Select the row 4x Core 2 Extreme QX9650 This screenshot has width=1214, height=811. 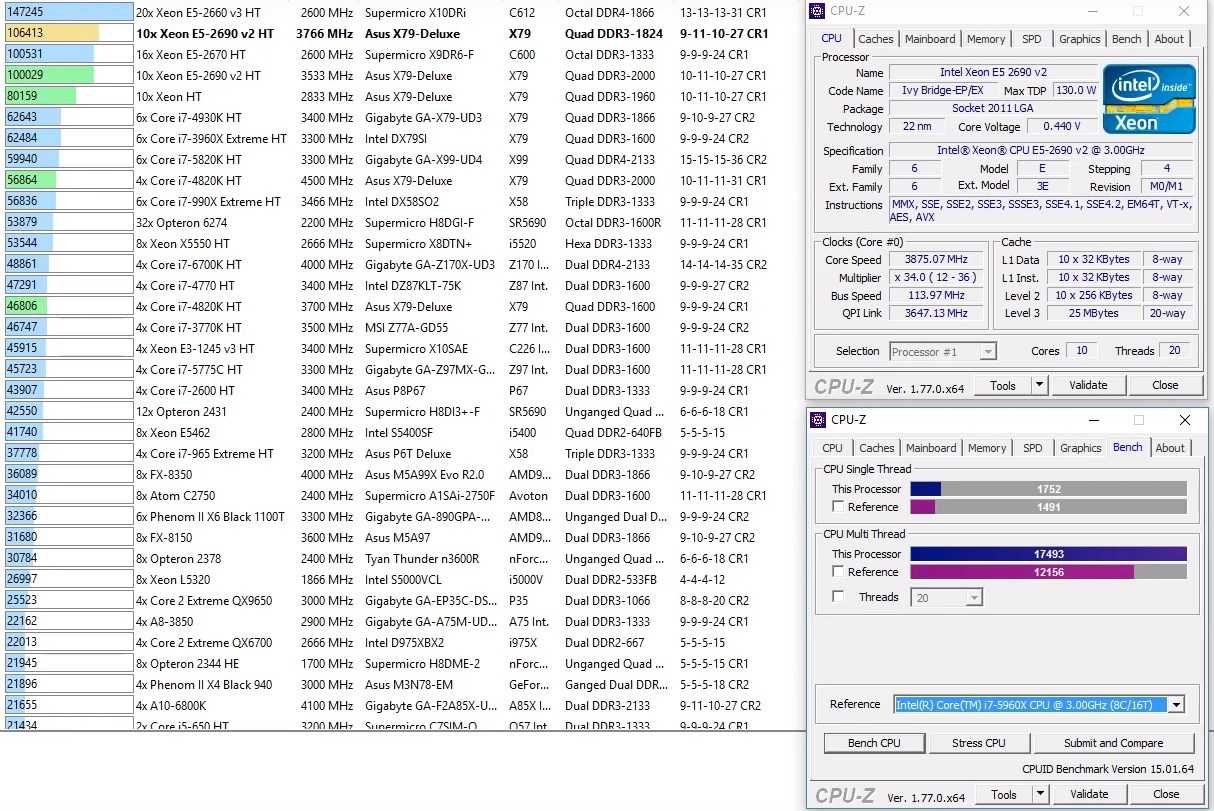400,600
